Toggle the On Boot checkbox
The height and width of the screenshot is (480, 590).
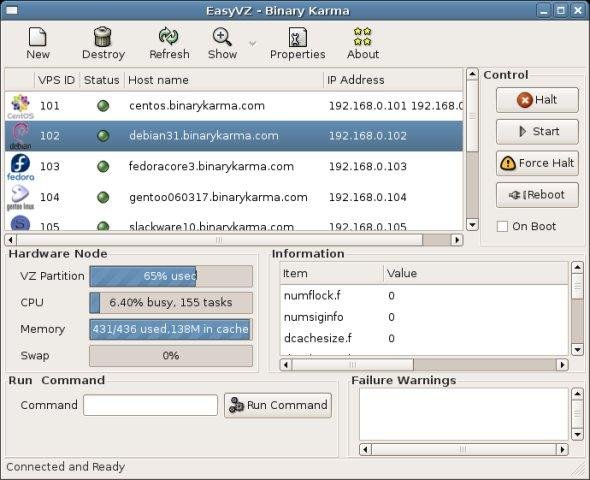pos(502,226)
